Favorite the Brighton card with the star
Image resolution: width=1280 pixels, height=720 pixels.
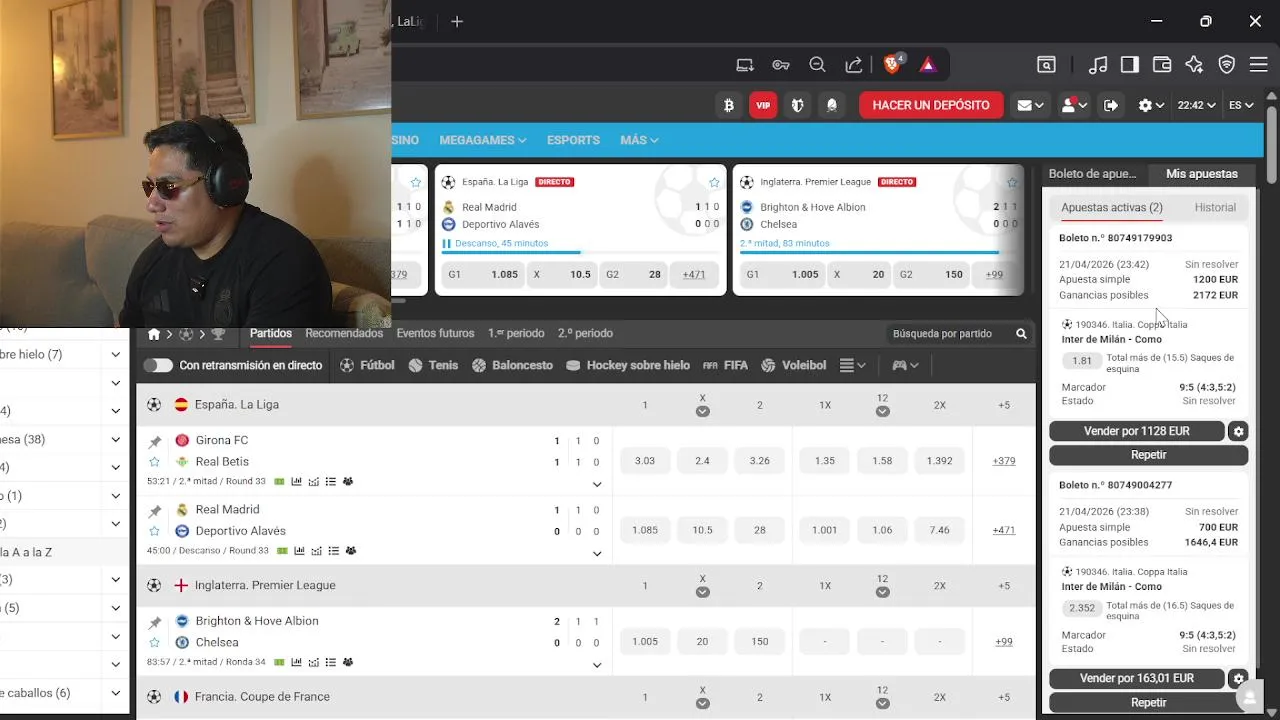click(x=1012, y=182)
